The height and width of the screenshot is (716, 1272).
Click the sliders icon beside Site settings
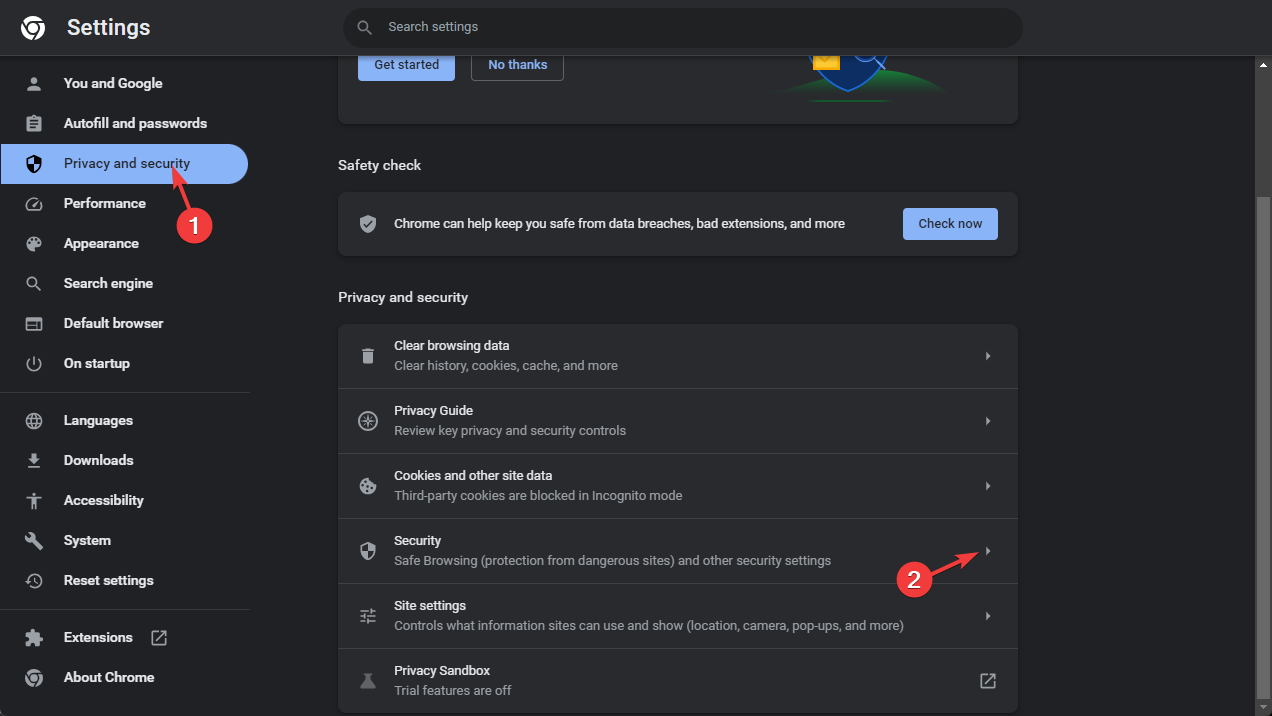tap(368, 616)
